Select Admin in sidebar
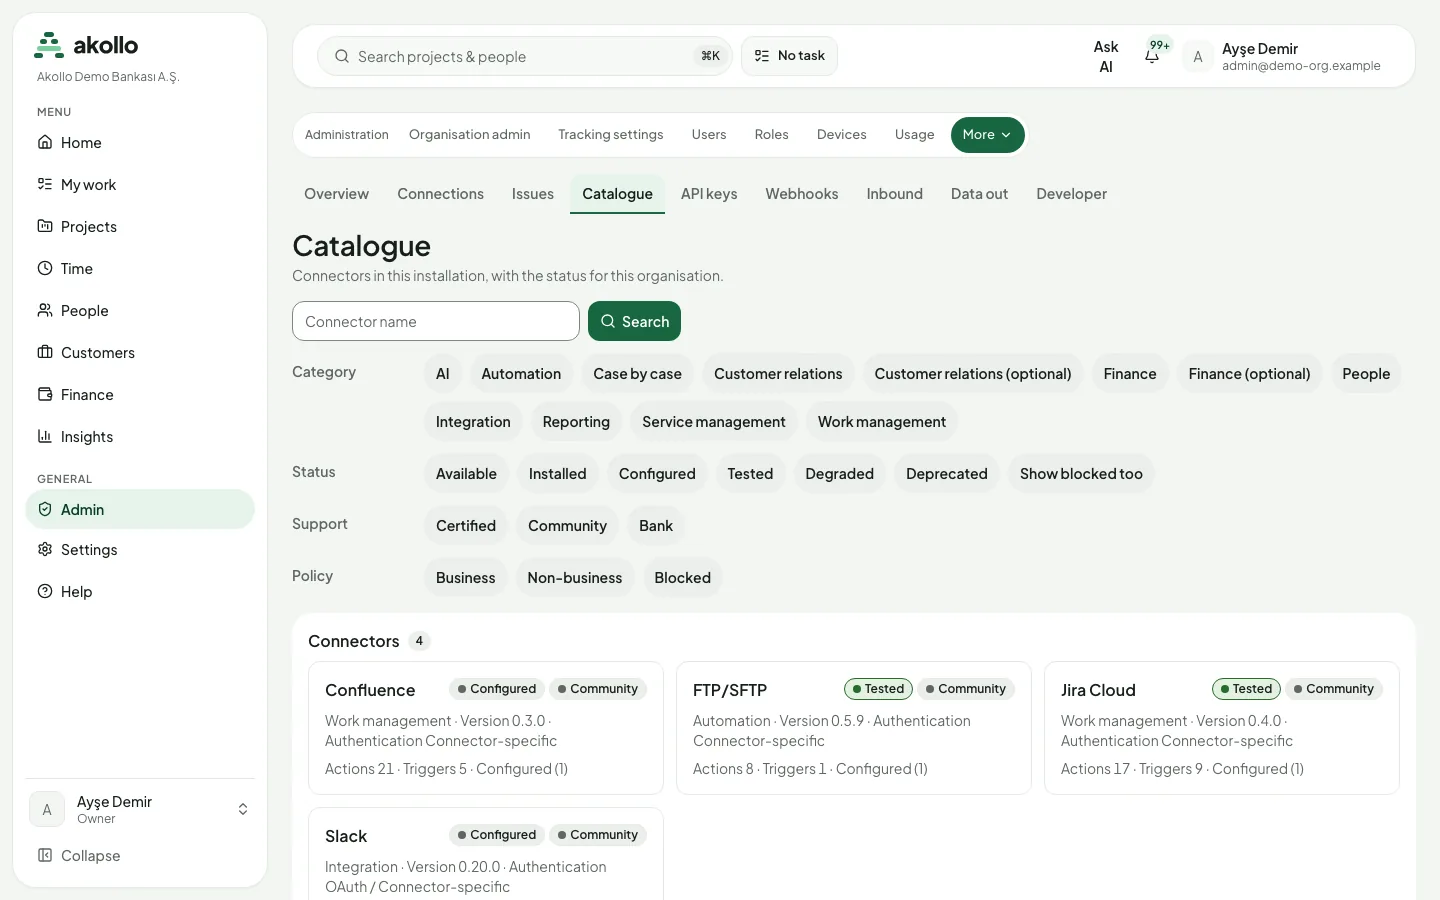1440x900 pixels. point(140,509)
